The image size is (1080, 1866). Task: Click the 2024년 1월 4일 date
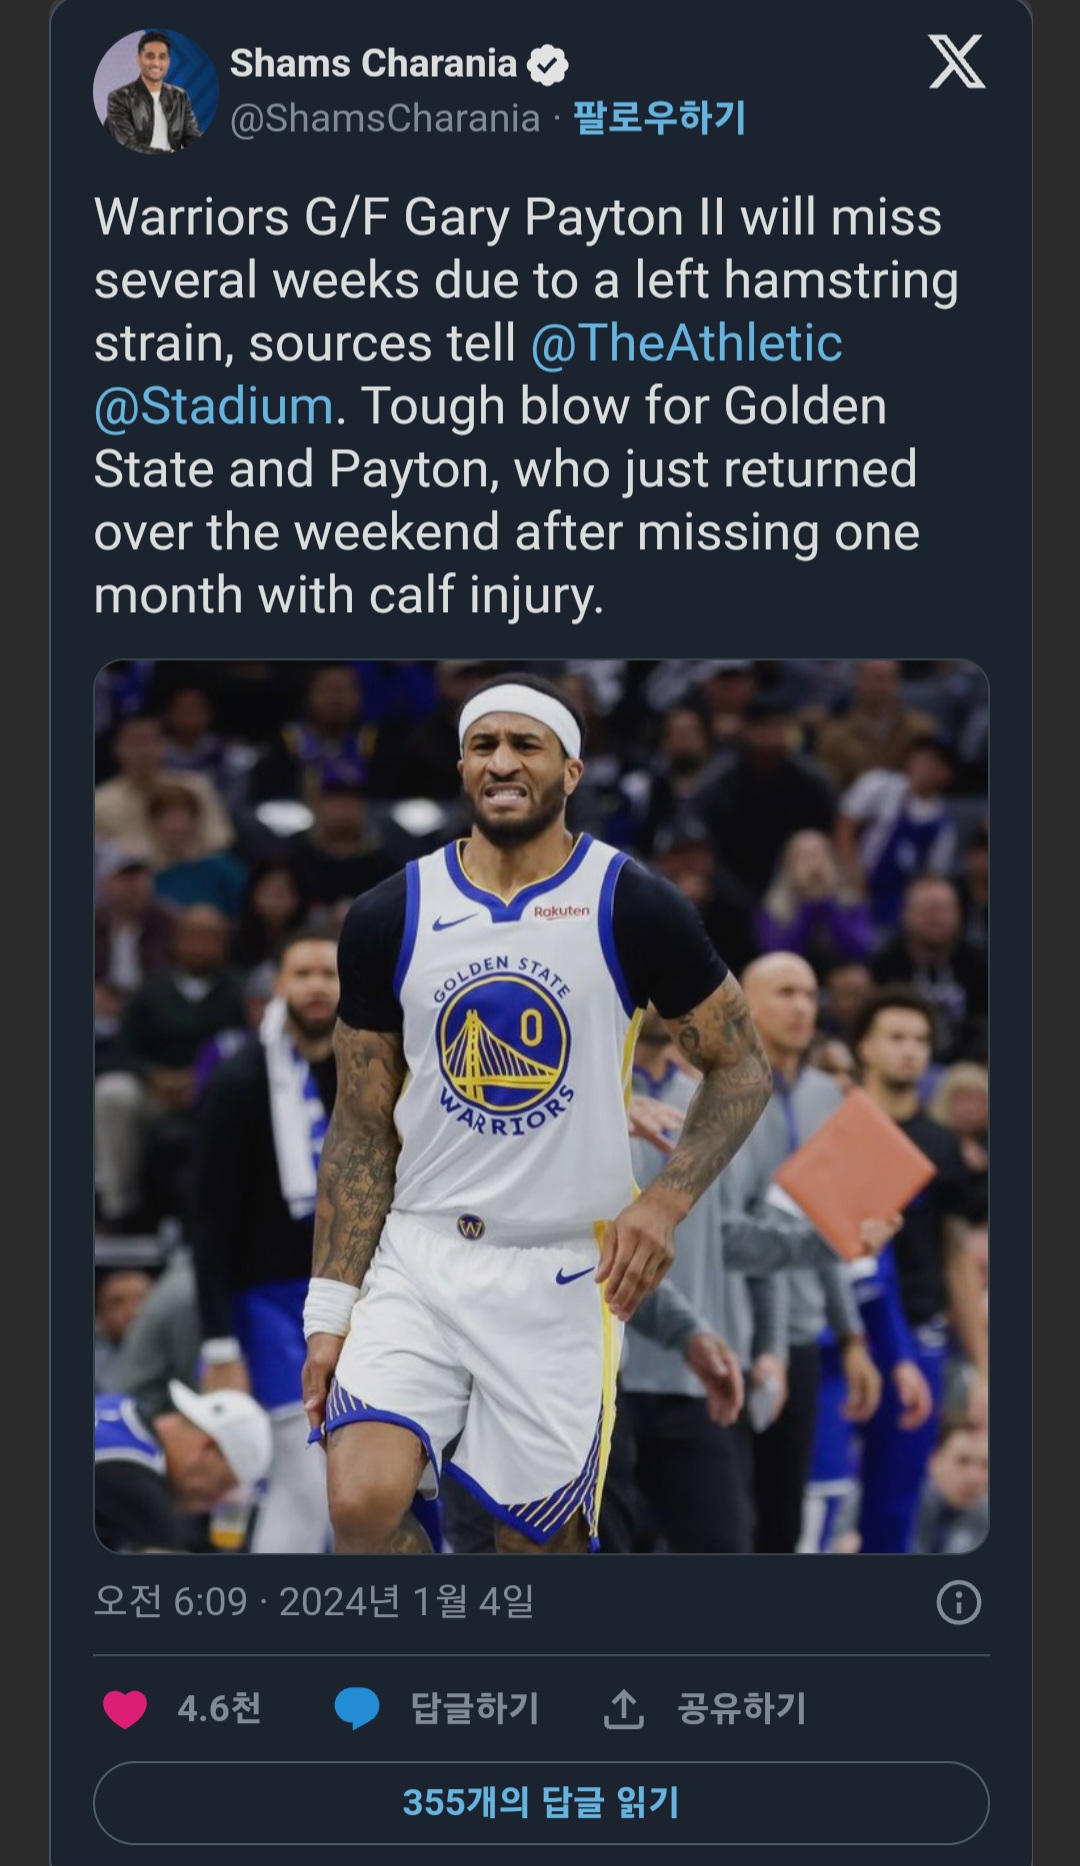coord(406,1601)
